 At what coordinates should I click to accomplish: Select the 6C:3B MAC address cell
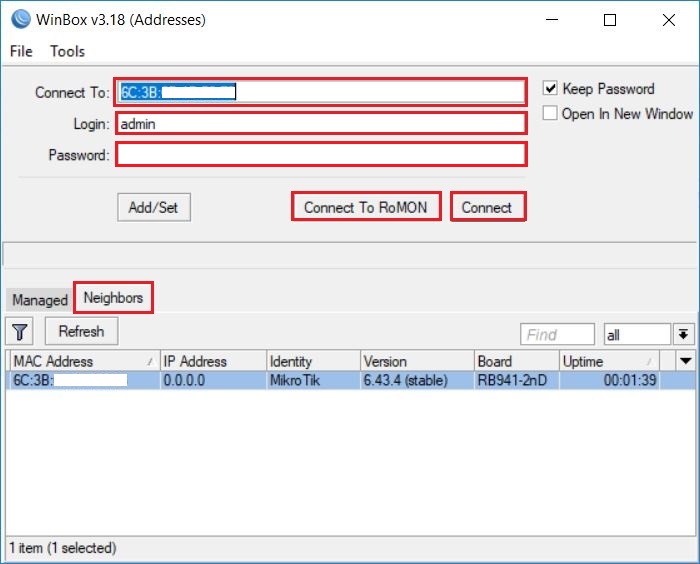83,380
